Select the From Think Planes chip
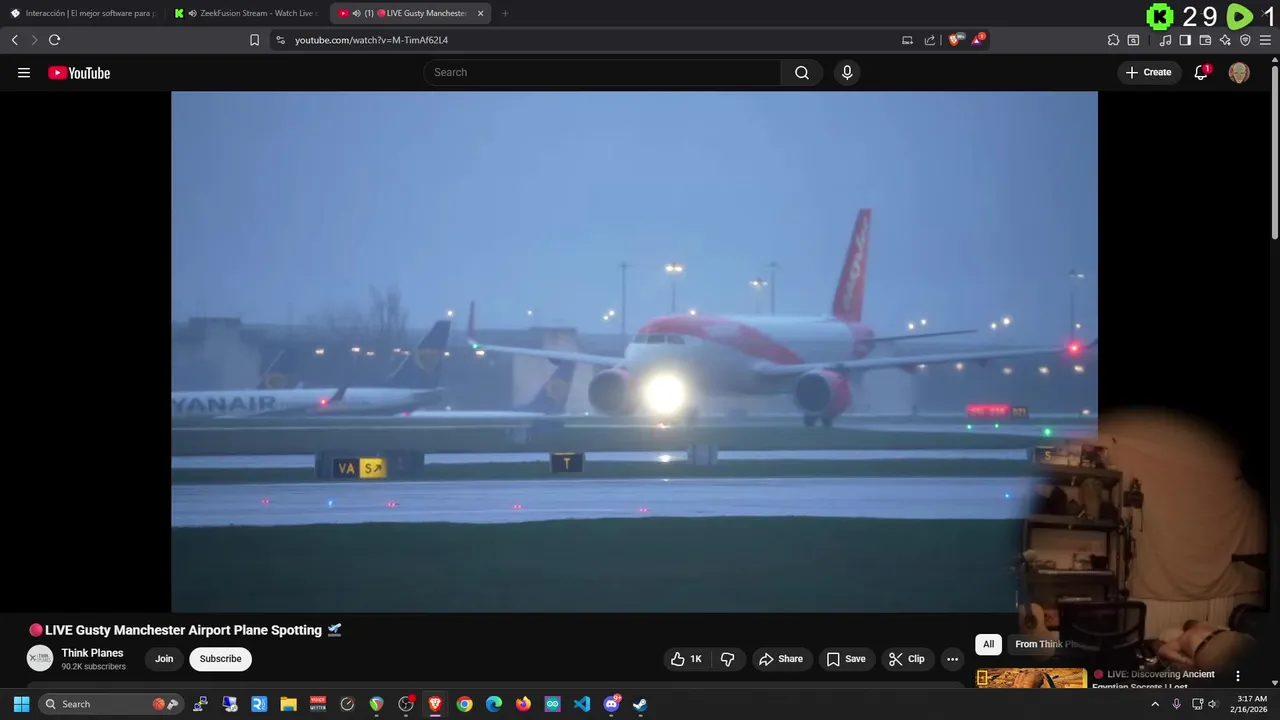 (x=1043, y=644)
